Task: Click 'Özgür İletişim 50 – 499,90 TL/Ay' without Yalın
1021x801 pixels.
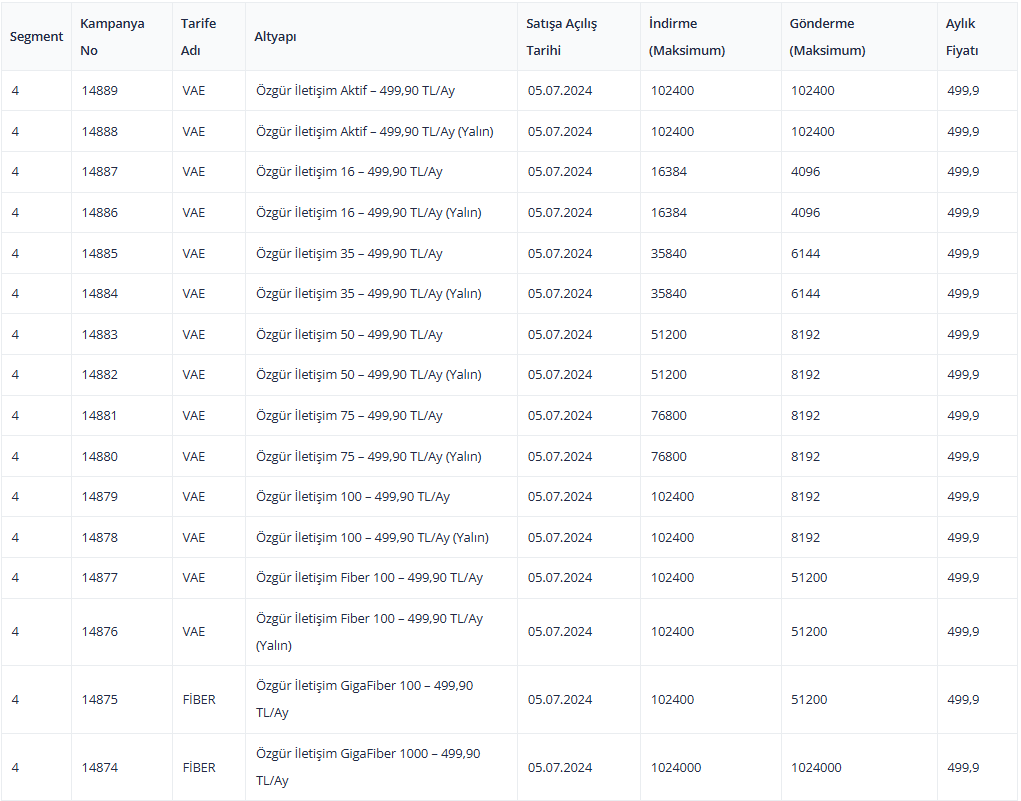Action: click(x=349, y=334)
